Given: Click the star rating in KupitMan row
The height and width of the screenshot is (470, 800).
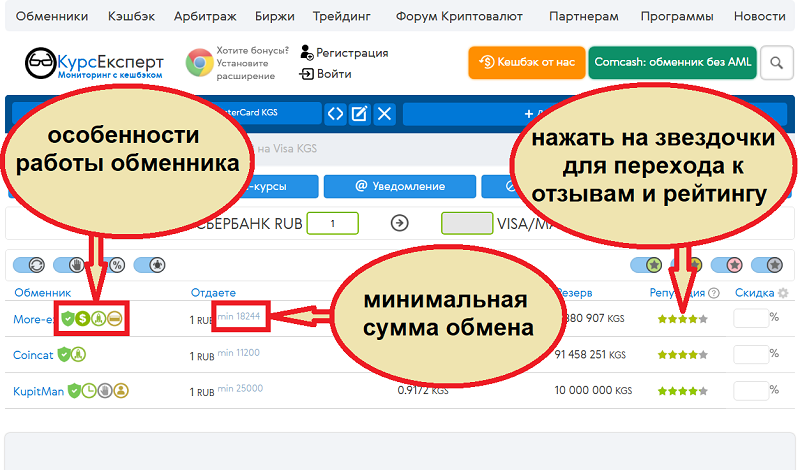Looking at the screenshot, I should click(x=683, y=391).
